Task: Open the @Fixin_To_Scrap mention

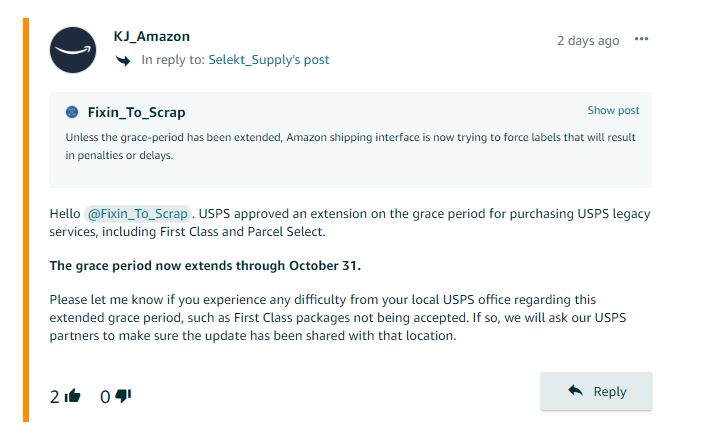Action: 138,214
